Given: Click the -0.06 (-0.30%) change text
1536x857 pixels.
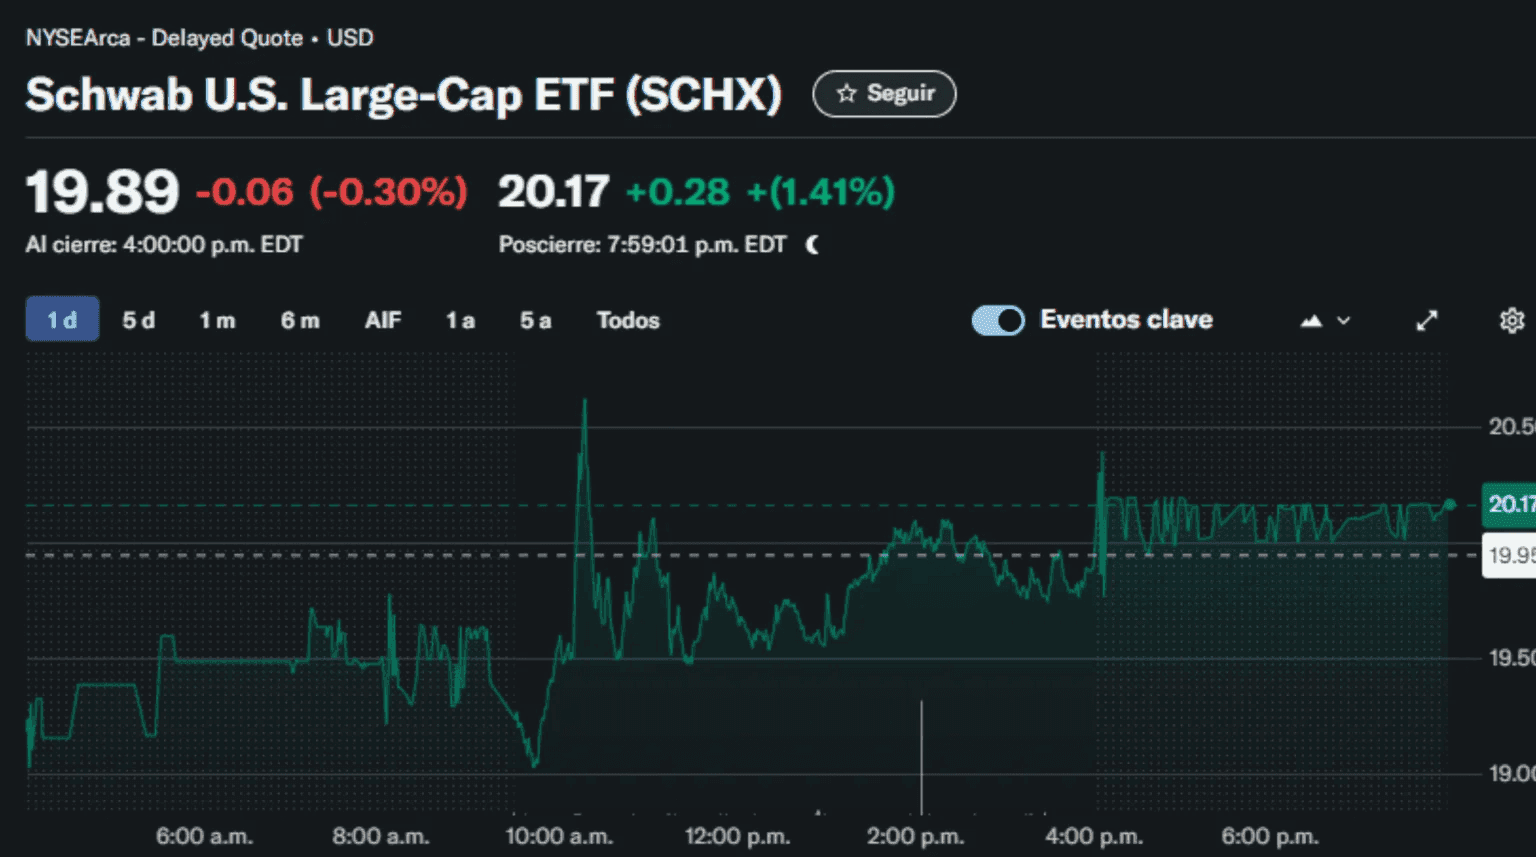Looking at the screenshot, I should (332, 192).
